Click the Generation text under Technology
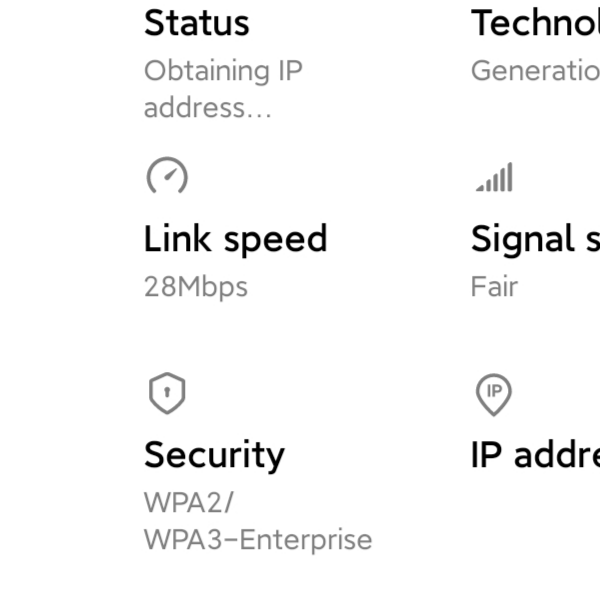Screen dimensions: 600x600 click(535, 71)
